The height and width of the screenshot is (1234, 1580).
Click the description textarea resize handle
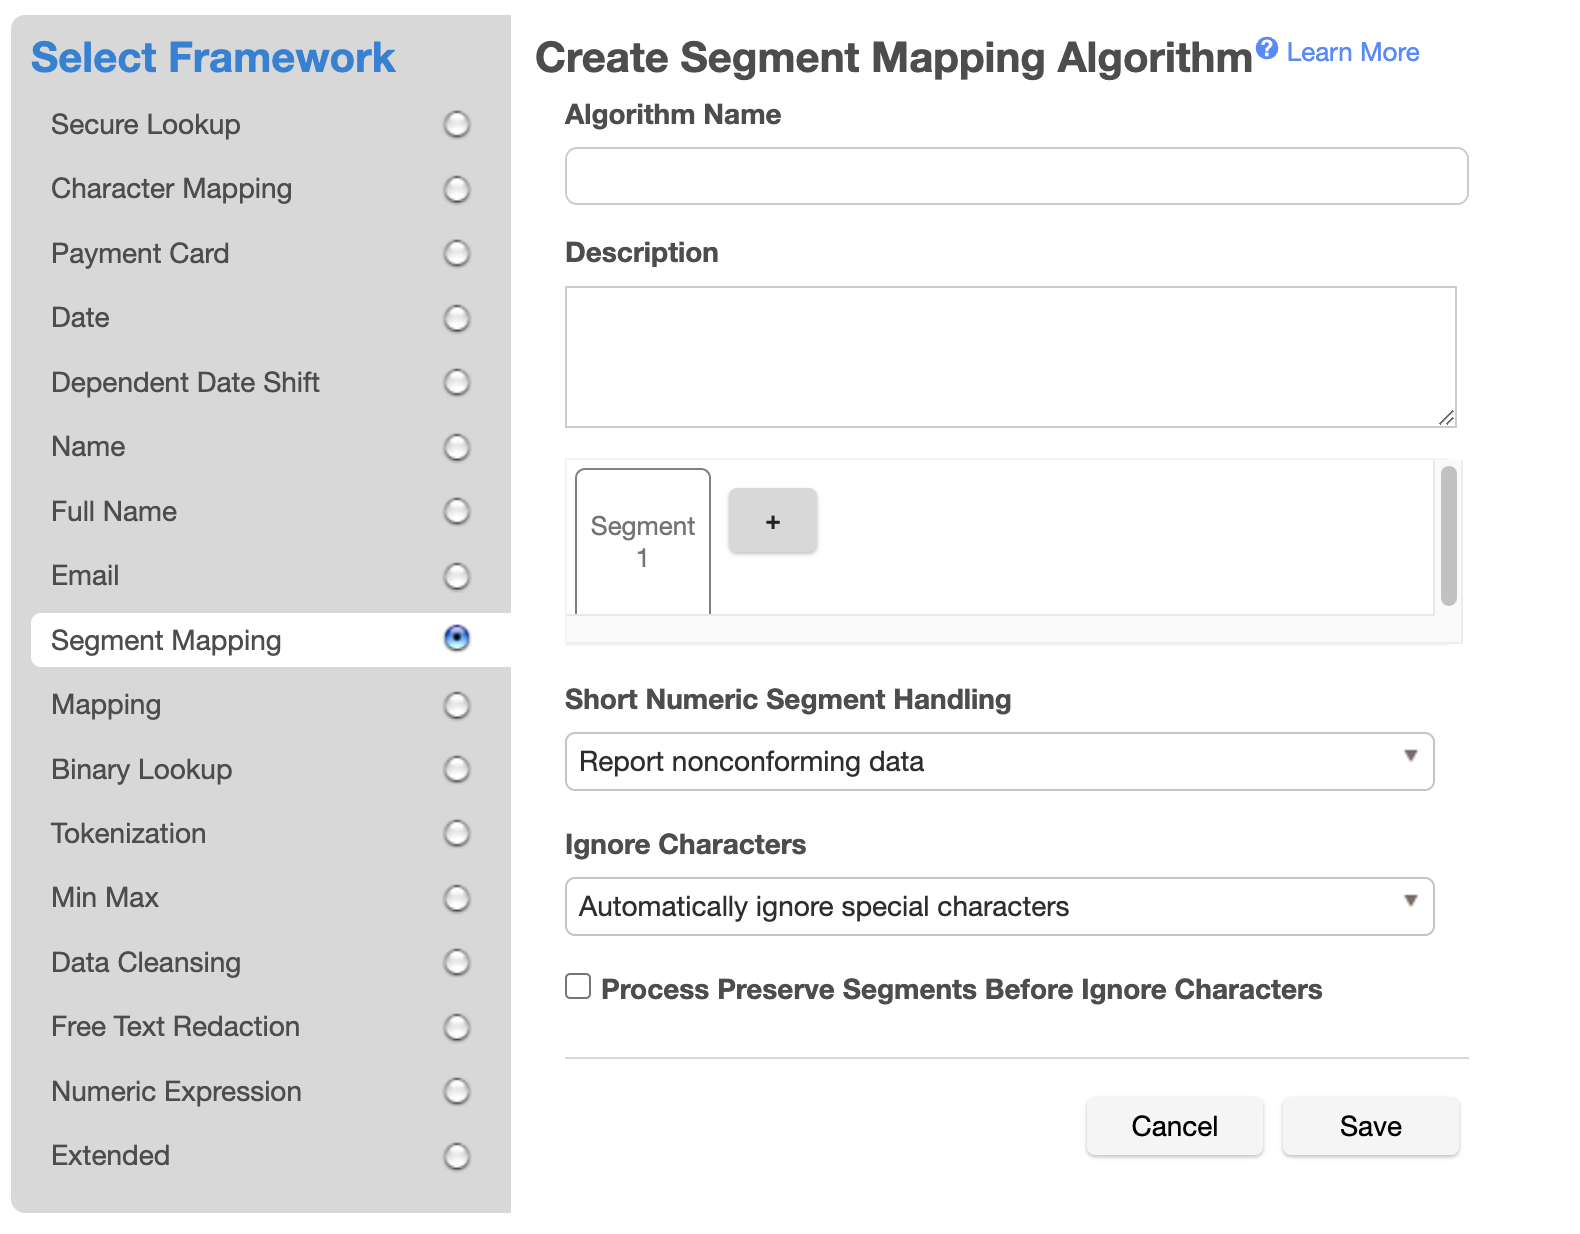coord(1446,417)
